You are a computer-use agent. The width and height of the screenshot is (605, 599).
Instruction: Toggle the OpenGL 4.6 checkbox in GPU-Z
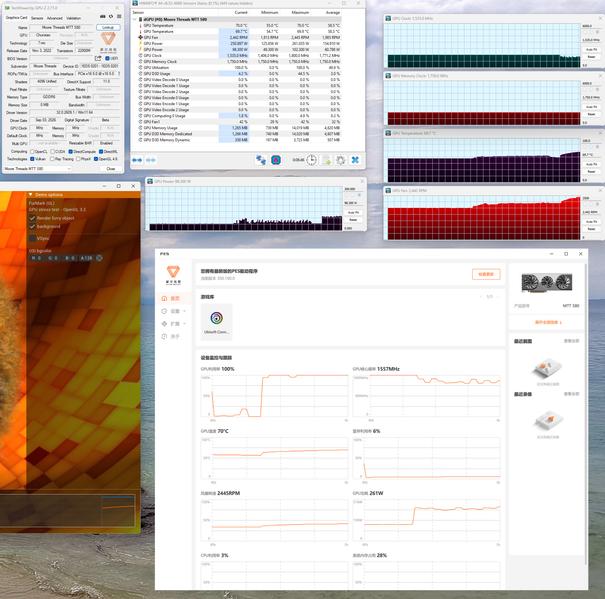pyautogui.click(x=96, y=159)
